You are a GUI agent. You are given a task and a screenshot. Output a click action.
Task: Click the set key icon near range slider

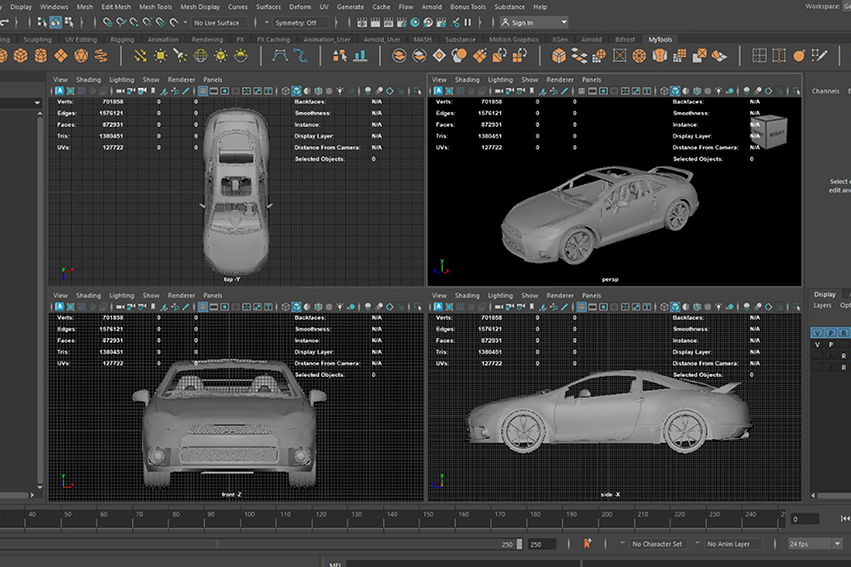(587, 544)
